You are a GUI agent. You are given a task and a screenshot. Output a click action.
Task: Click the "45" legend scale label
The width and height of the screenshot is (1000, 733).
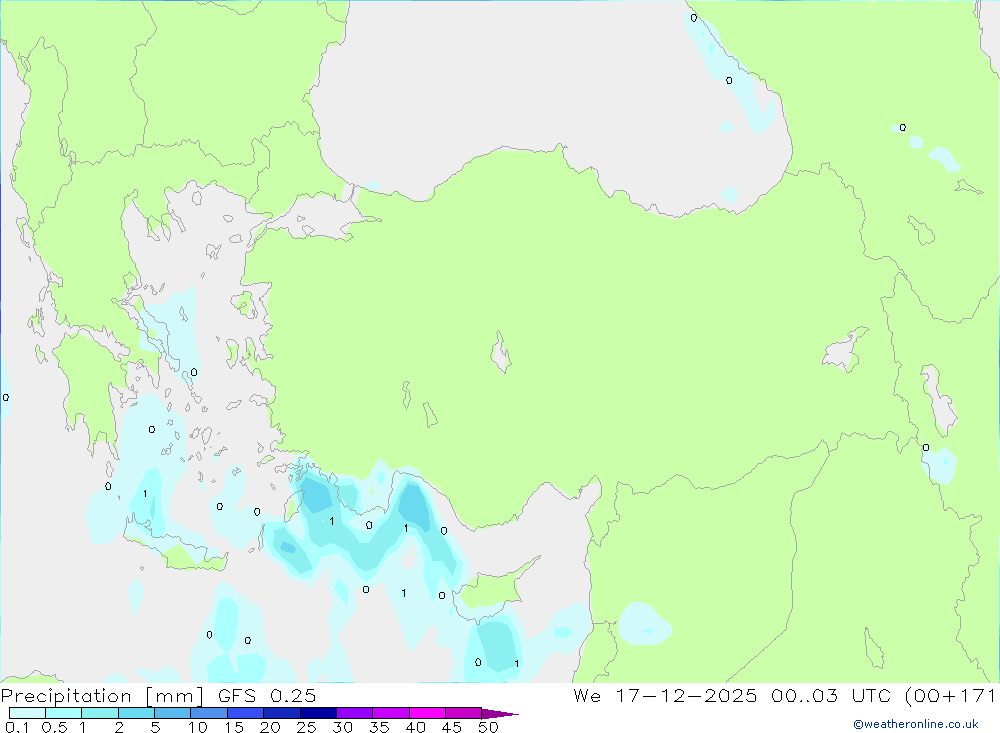[x=452, y=727]
